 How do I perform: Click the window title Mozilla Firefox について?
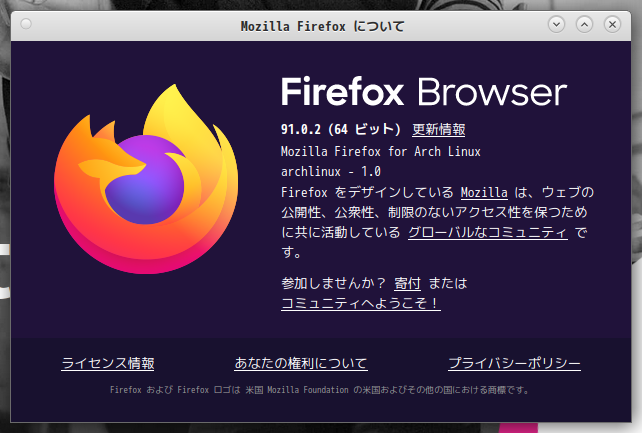[323, 26]
